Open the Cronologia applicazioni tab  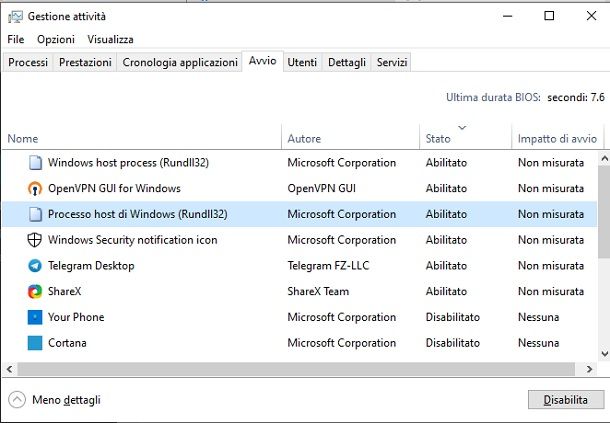(x=180, y=62)
